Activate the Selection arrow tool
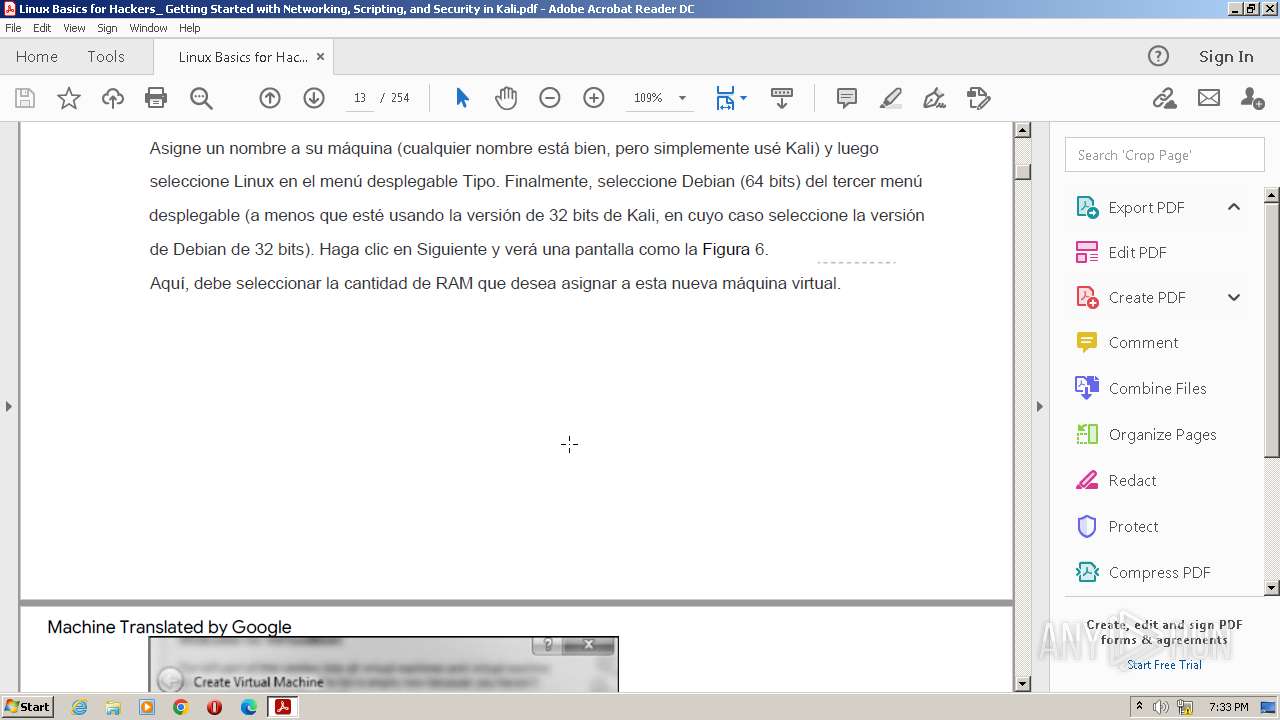The image size is (1280, 720). pos(462,98)
